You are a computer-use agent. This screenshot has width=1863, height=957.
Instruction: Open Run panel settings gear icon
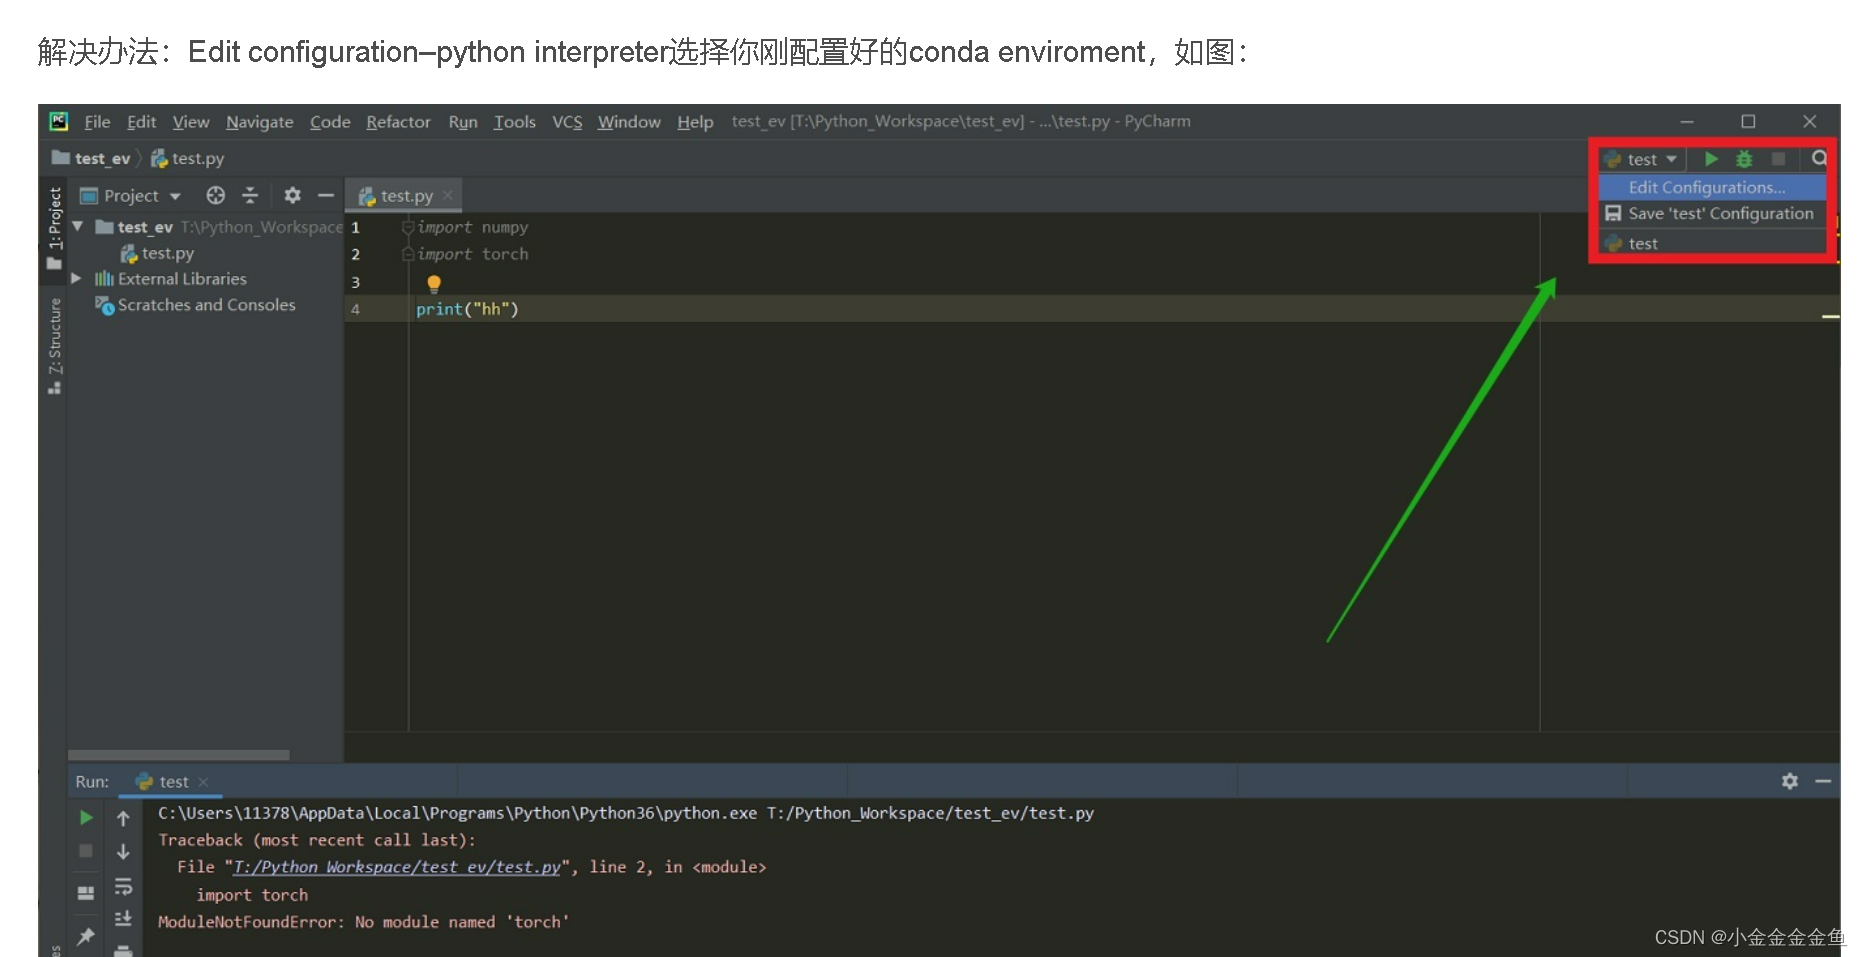(1790, 781)
